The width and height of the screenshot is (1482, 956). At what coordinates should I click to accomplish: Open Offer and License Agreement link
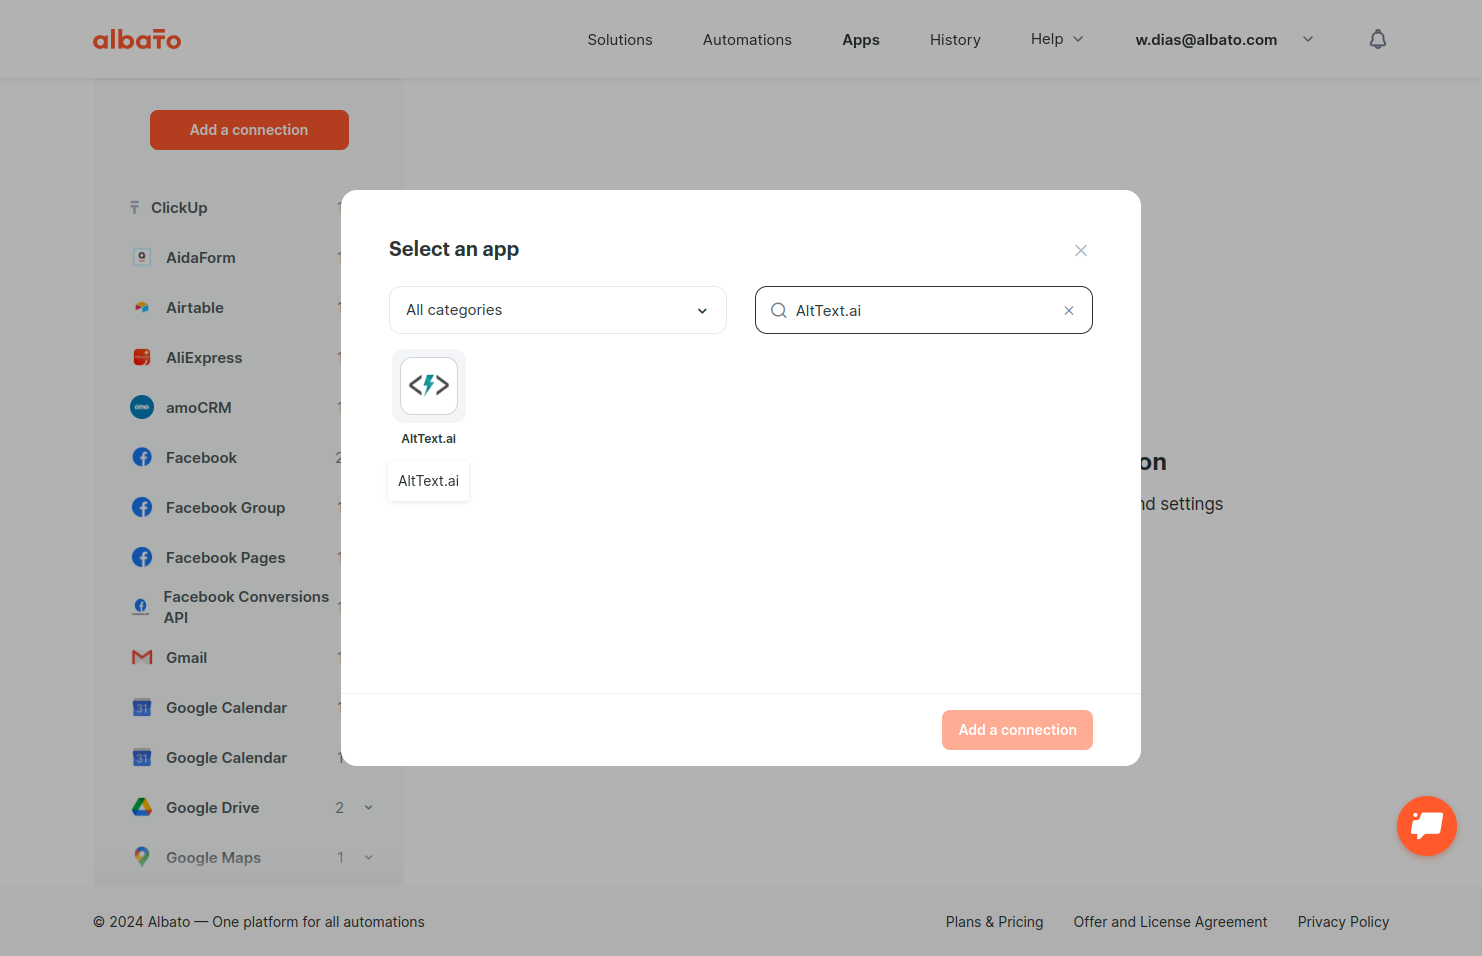[x=1170, y=922]
